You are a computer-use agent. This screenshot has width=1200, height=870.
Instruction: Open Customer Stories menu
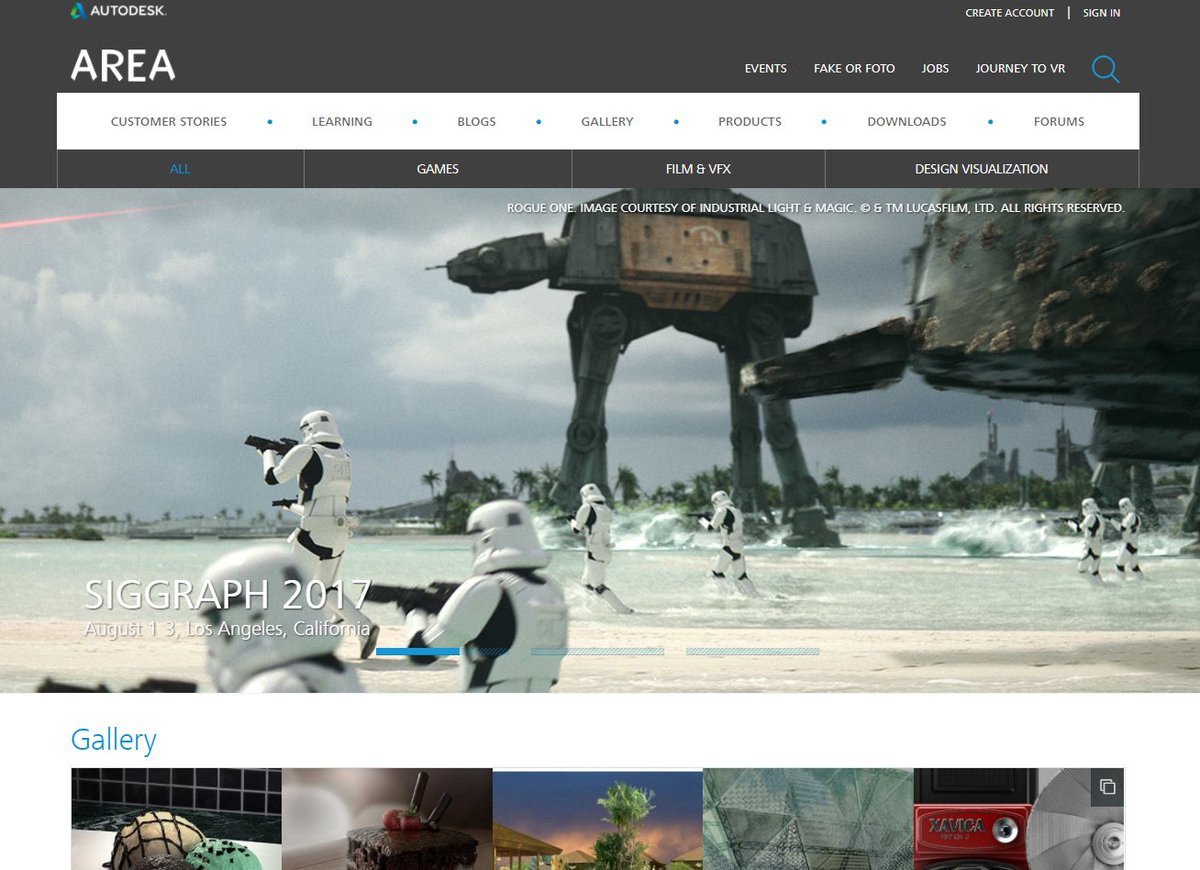click(169, 122)
